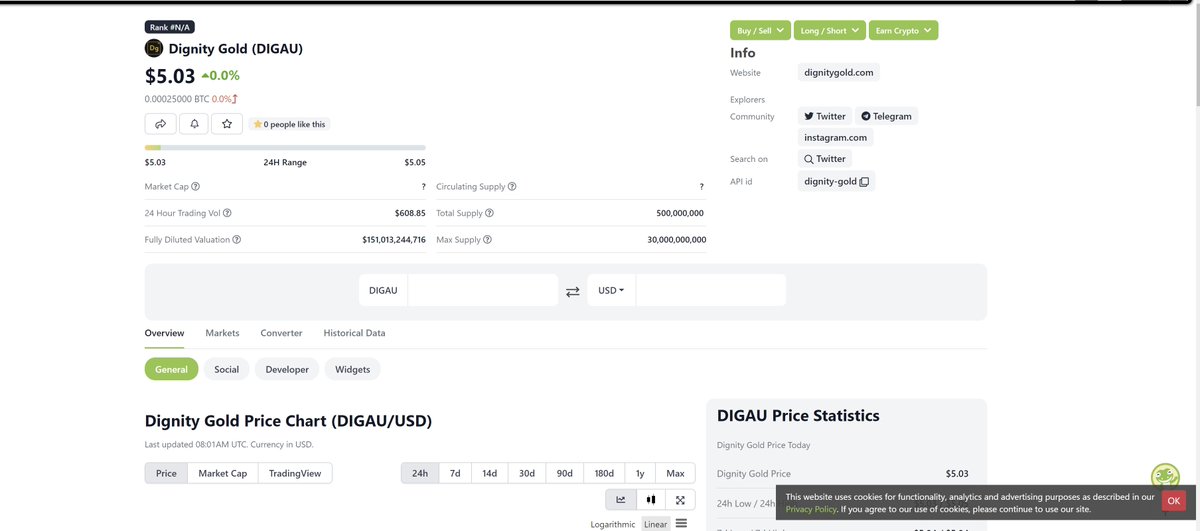Switch chart scale to Linear
Viewport: 1200px width, 531px height.
[655, 524]
